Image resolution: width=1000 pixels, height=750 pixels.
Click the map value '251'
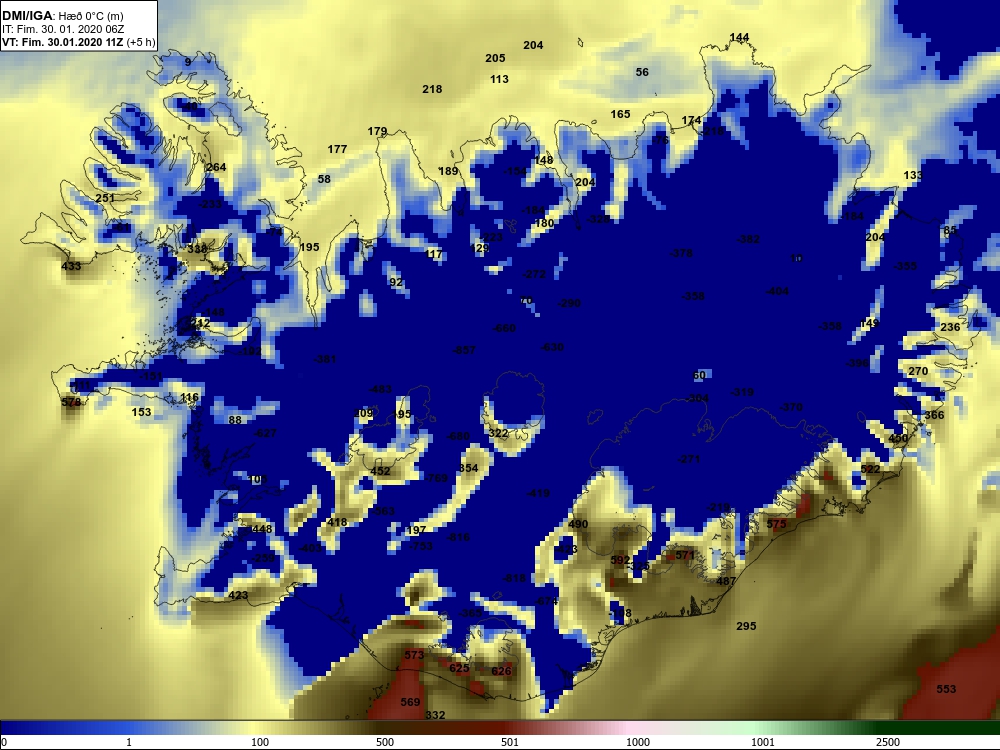(x=105, y=198)
